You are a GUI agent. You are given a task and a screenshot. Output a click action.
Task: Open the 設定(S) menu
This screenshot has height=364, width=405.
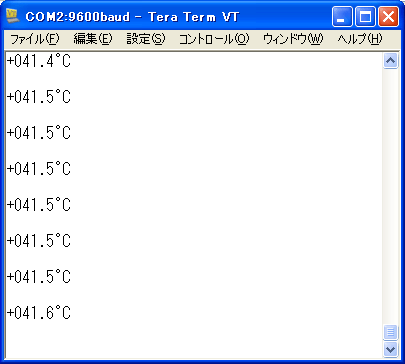(146, 39)
